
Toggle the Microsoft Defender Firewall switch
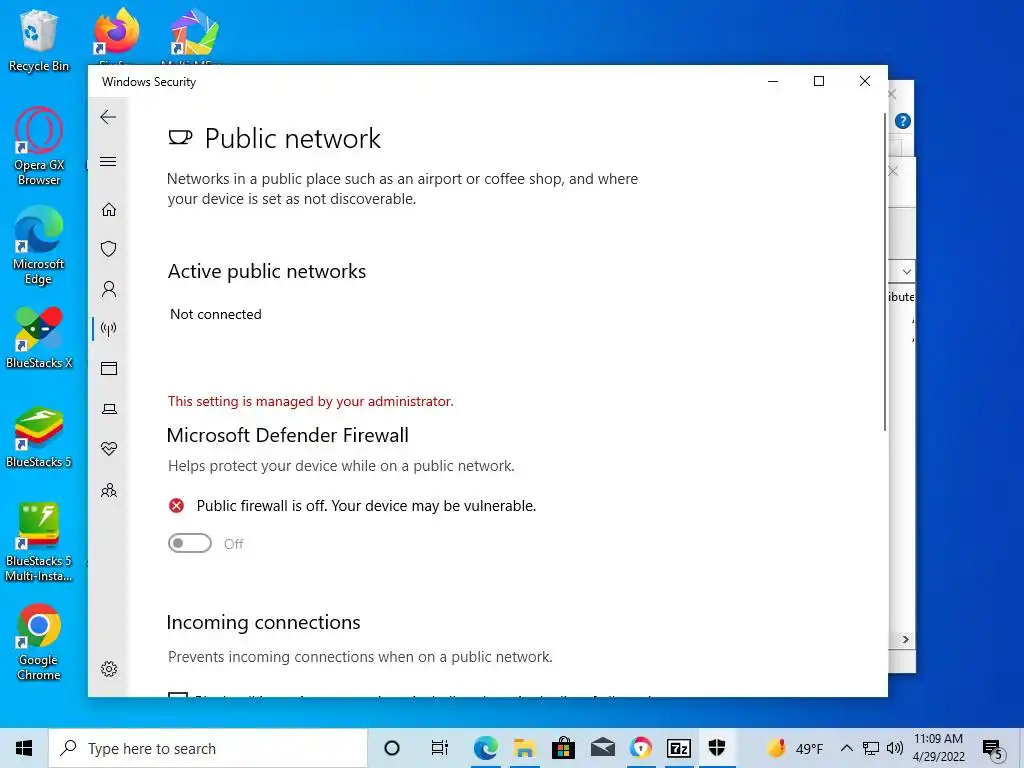tap(189, 543)
